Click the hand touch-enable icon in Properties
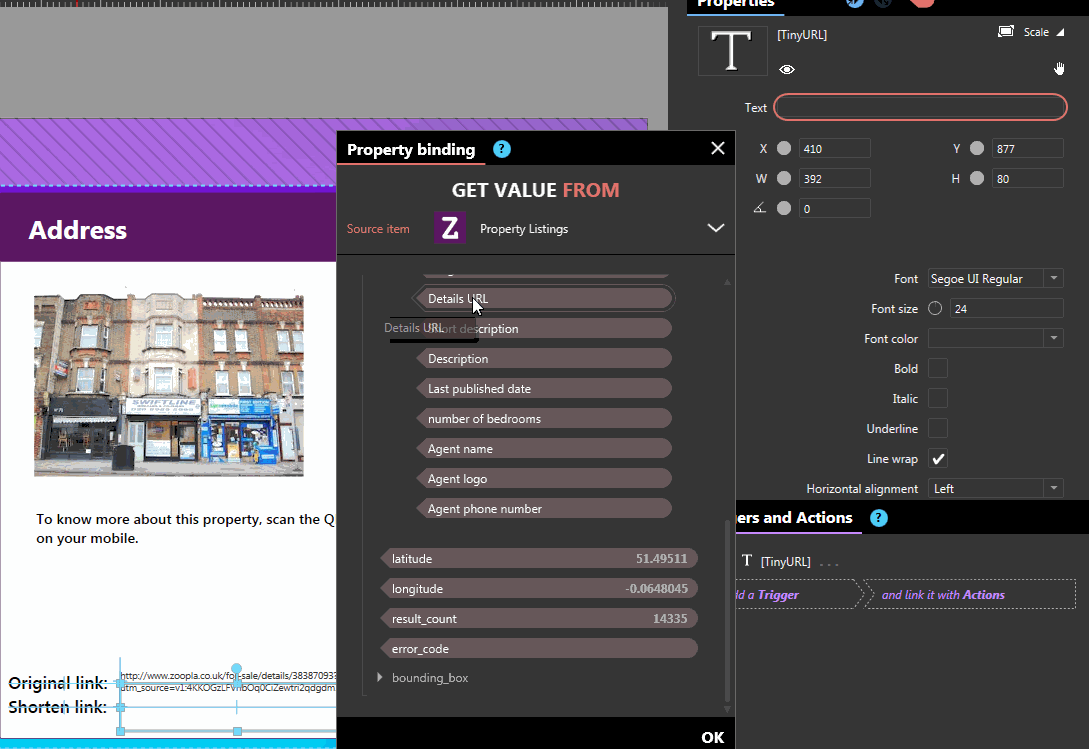This screenshot has width=1089, height=749. tap(1059, 68)
